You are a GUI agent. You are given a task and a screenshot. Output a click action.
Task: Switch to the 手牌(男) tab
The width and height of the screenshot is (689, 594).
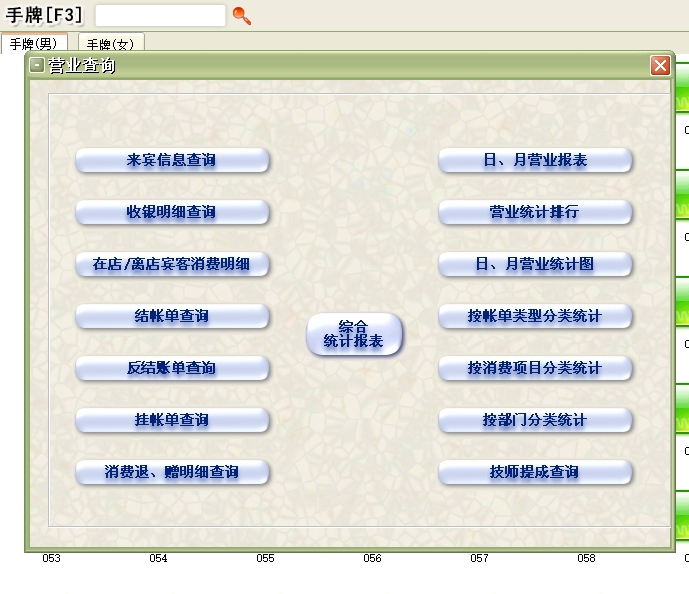(34, 44)
